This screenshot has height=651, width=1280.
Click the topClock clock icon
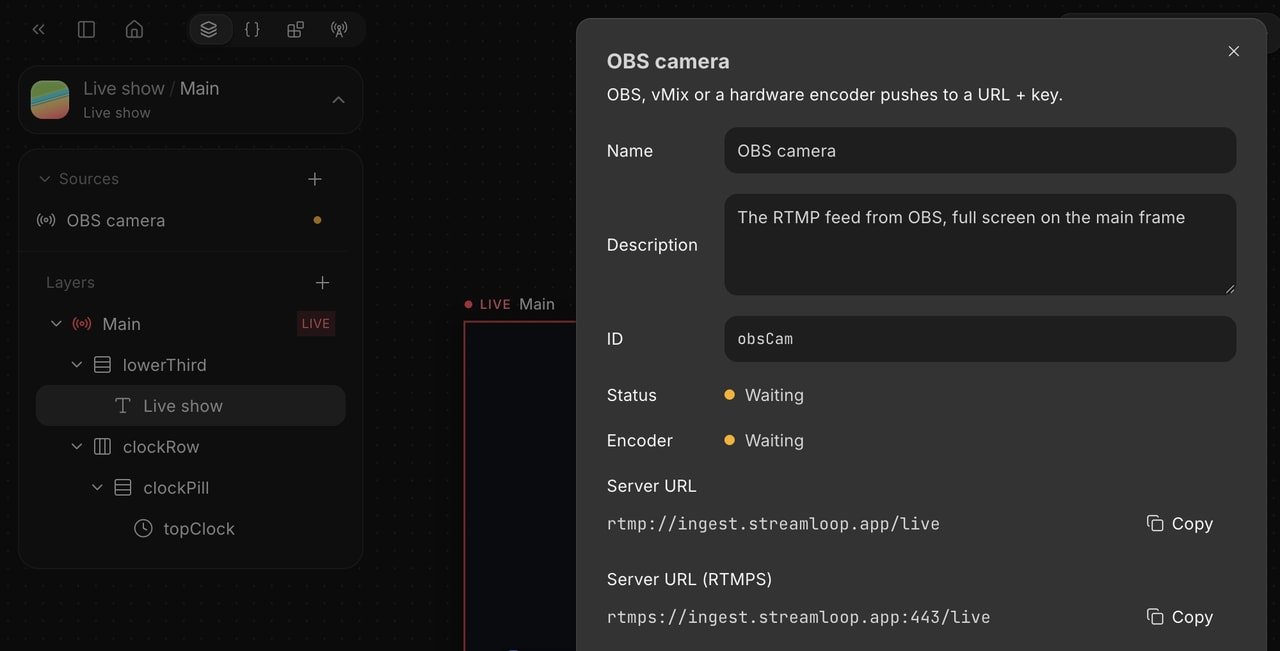click(143, 529)
